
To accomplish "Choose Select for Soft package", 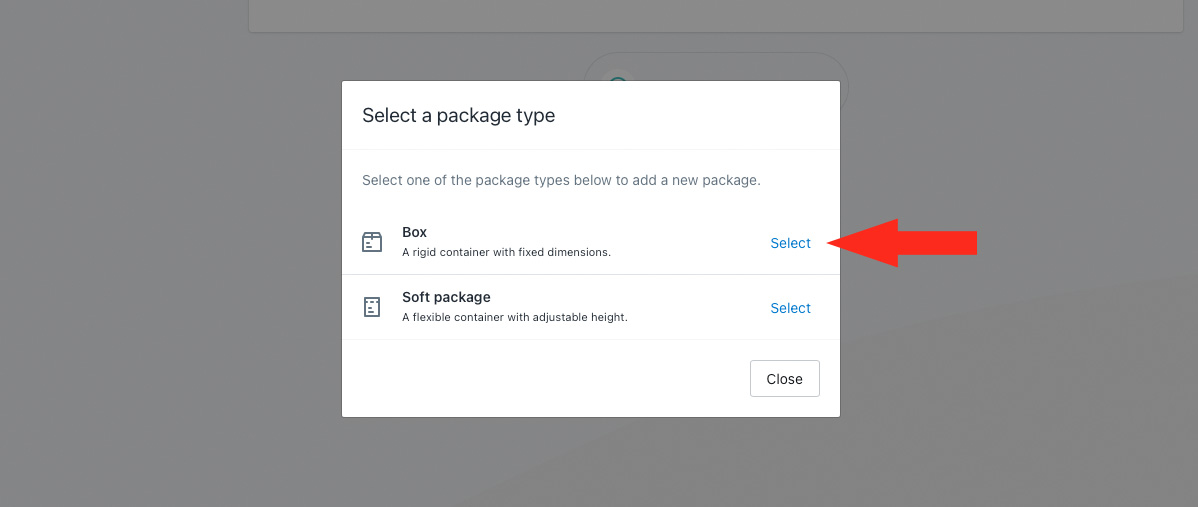I will (x=790, y=308).
